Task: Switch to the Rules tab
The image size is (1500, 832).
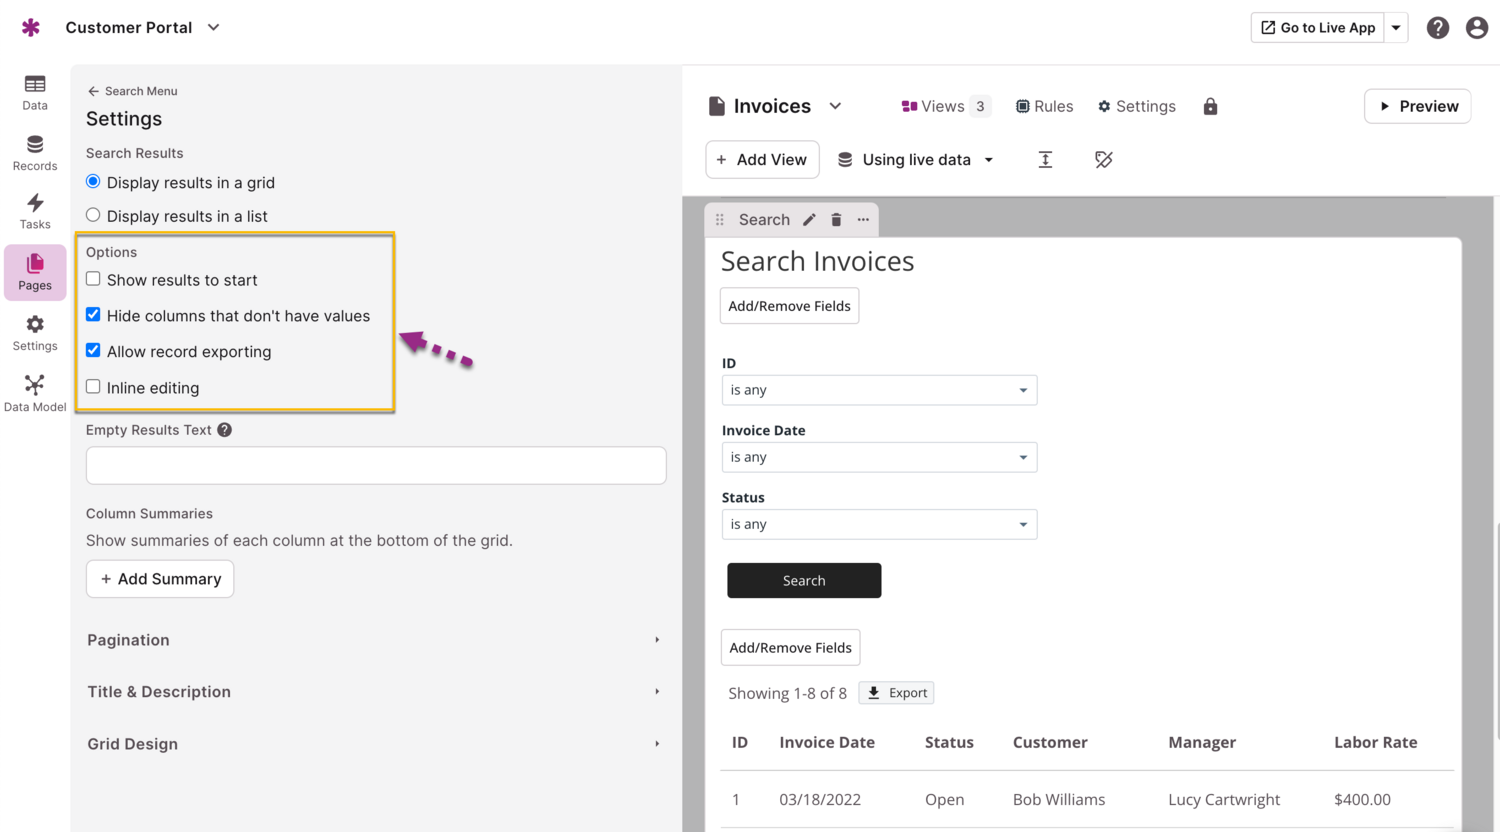Action: [x=1044, y=106]
